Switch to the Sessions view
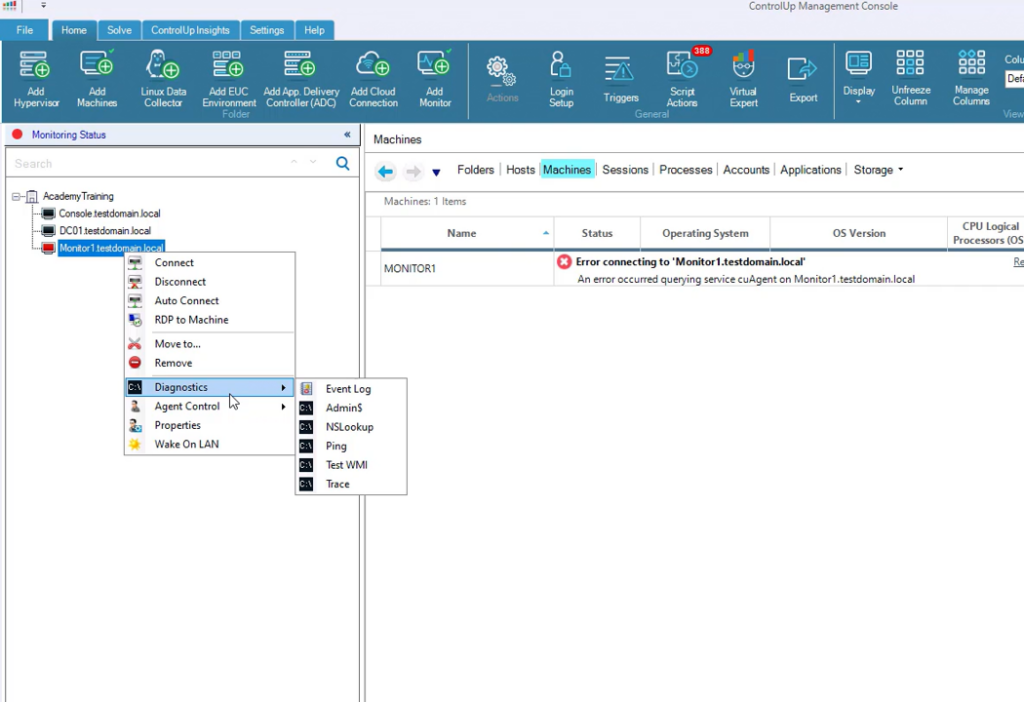This screenshot has height=702, width=1024. click(625, 170)
